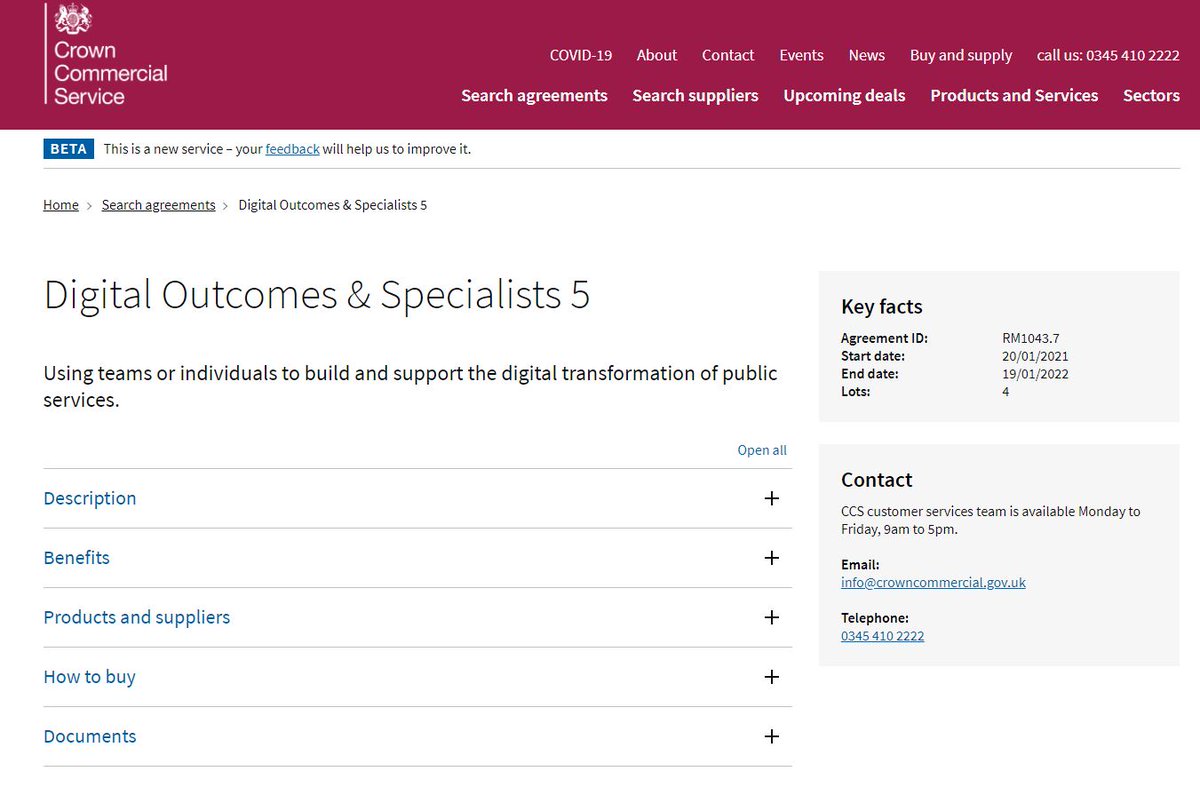1200x803 pixels.
Task: Open the Documents accordion heading
Action: tap(90, 736)
